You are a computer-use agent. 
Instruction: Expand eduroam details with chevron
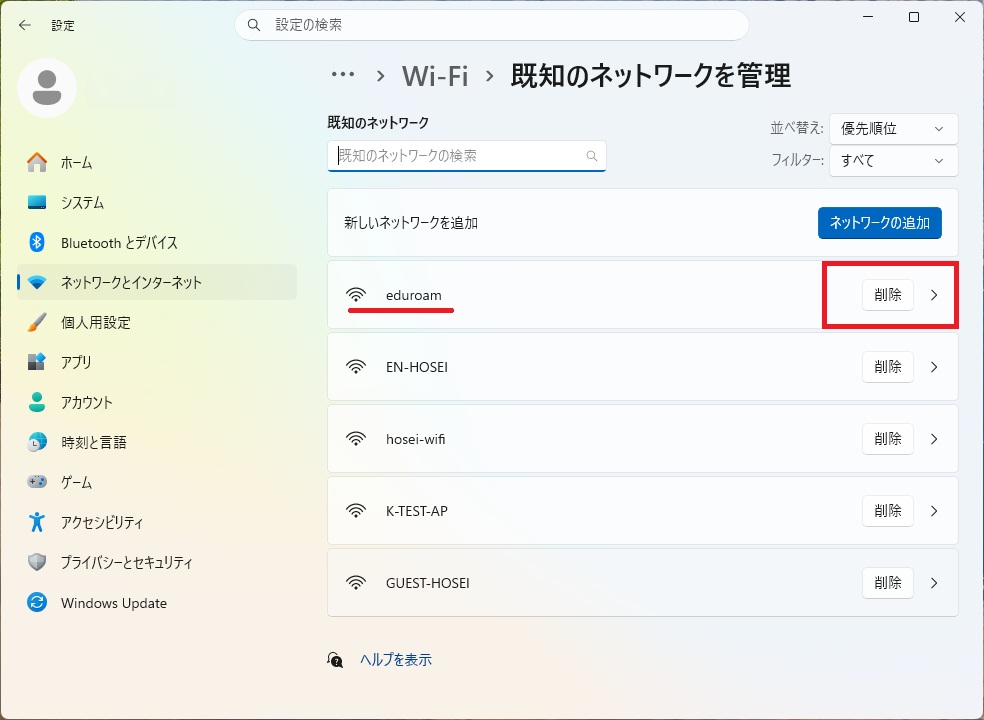pos(934,295)
